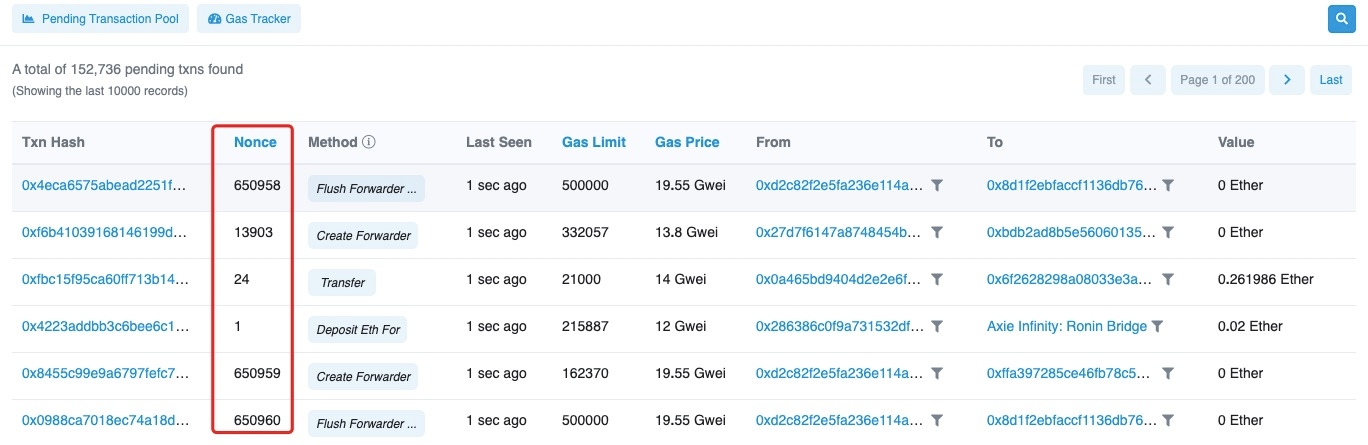This screenshot has width=1368, height=445.
Task: Filter by From address in first row
Action: coord(937,186)
